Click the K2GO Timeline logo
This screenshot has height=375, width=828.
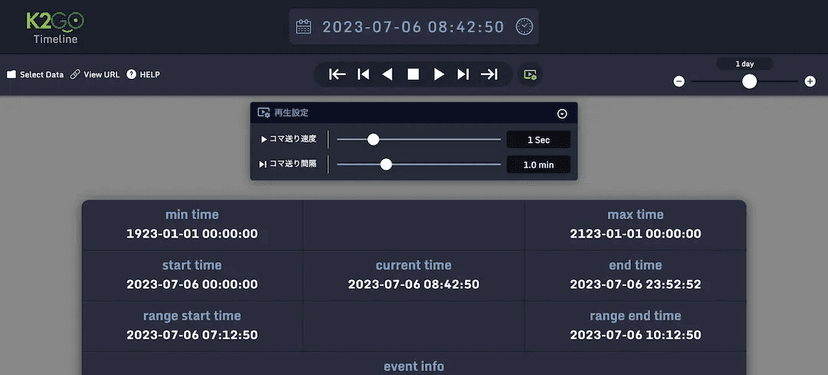point(55,28)
